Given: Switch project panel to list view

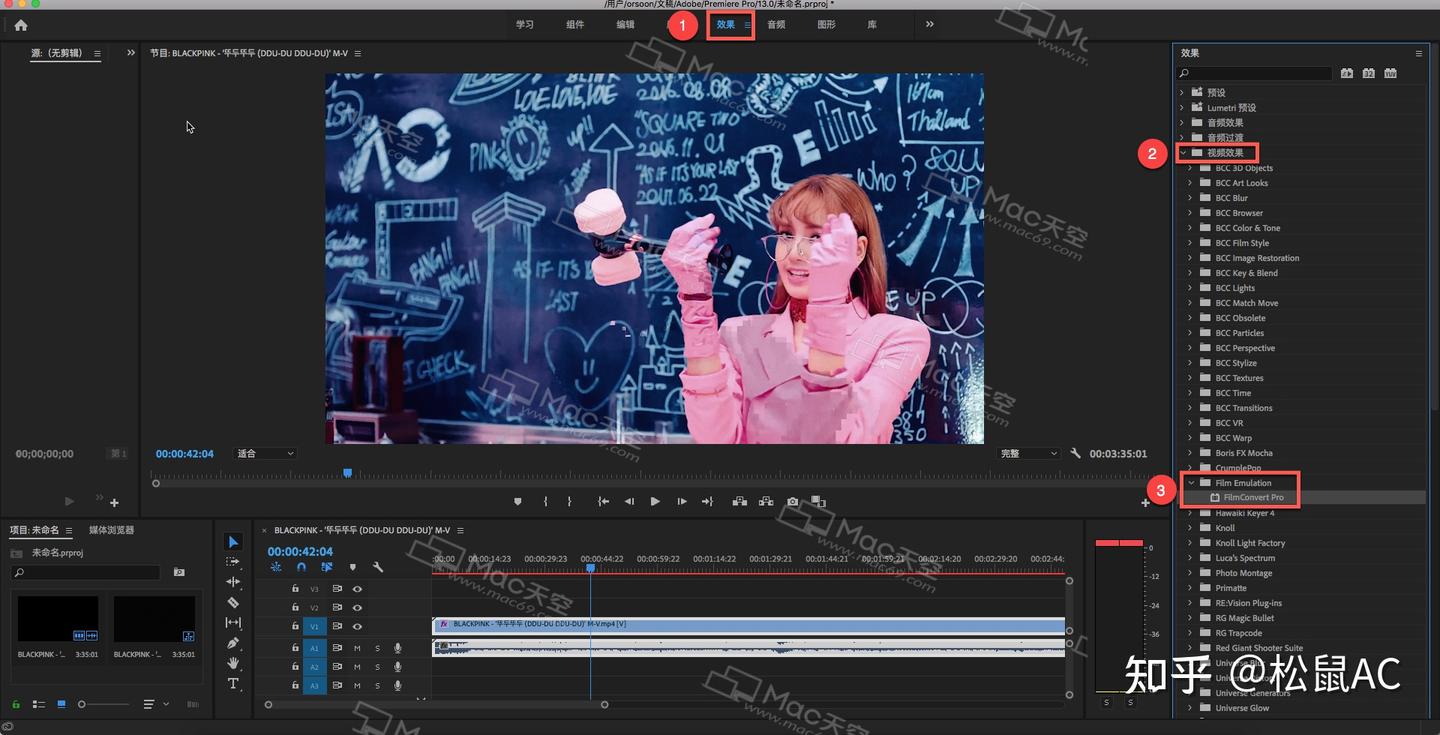Looking at the screenshot, I should point(38,704).
